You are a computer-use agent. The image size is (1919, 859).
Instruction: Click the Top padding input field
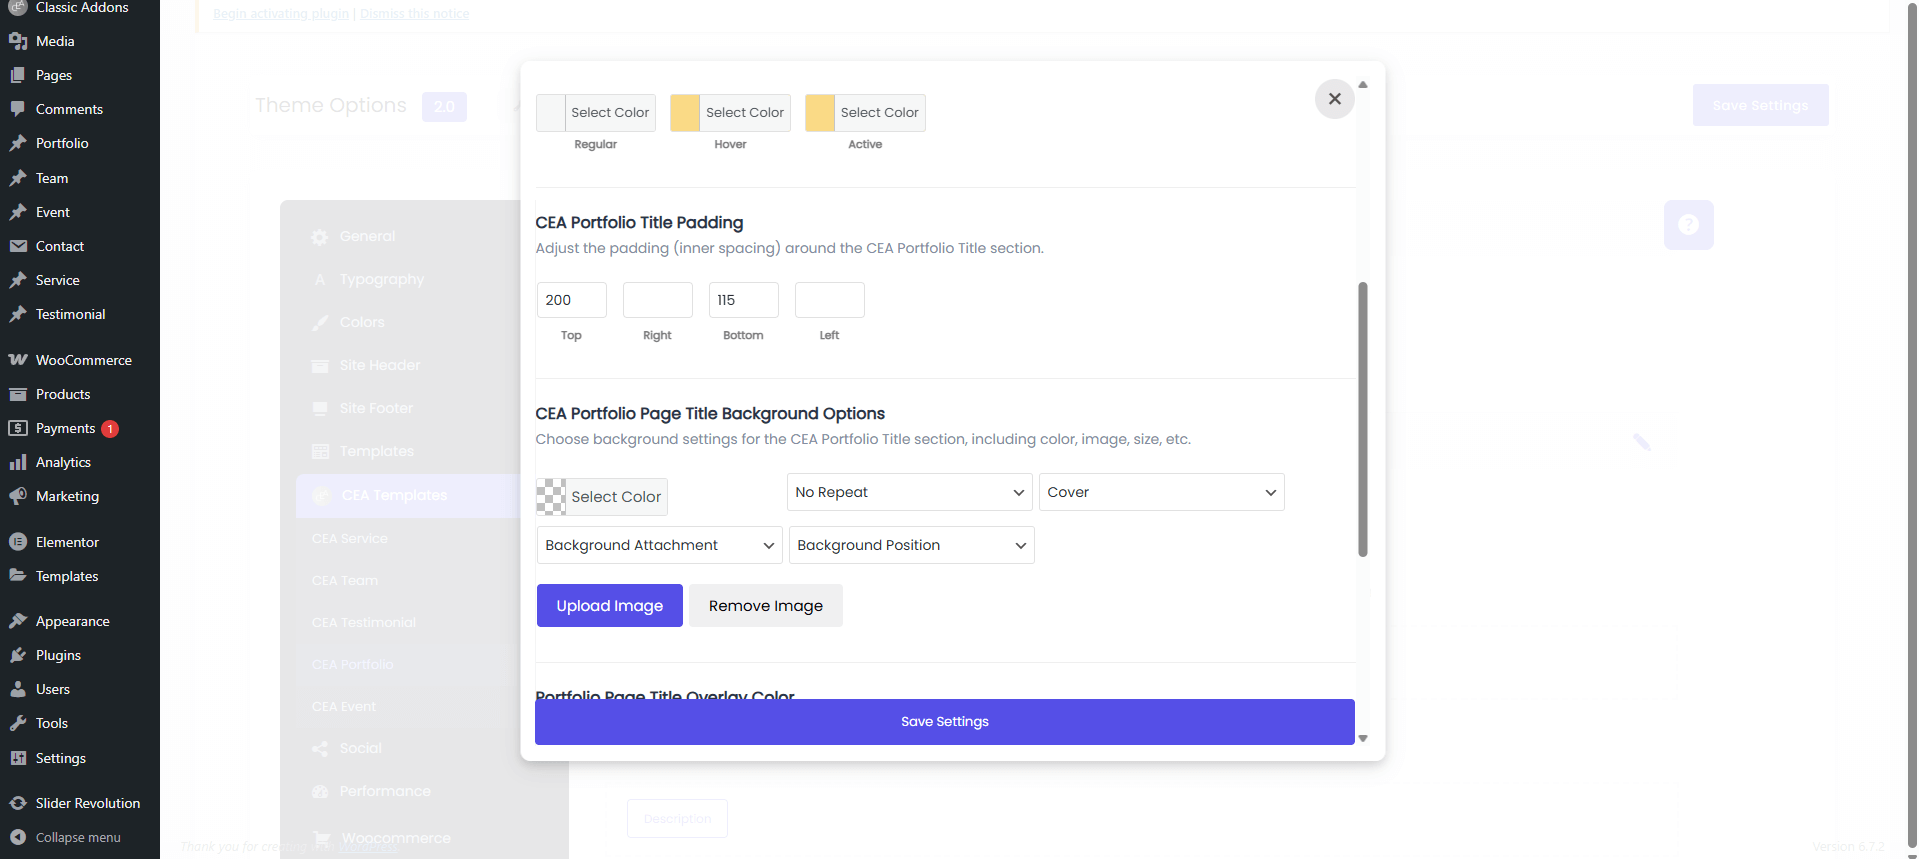(x=571, y=300)
